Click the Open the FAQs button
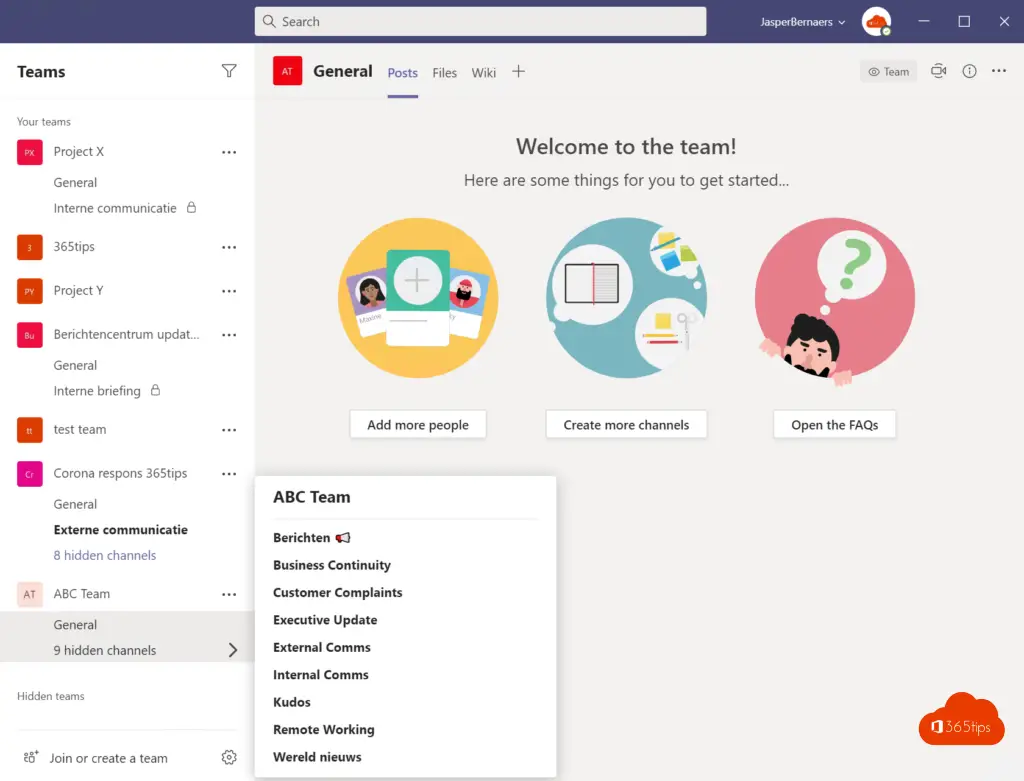This screenshot has width=1024, height=781. click(835, 424)
